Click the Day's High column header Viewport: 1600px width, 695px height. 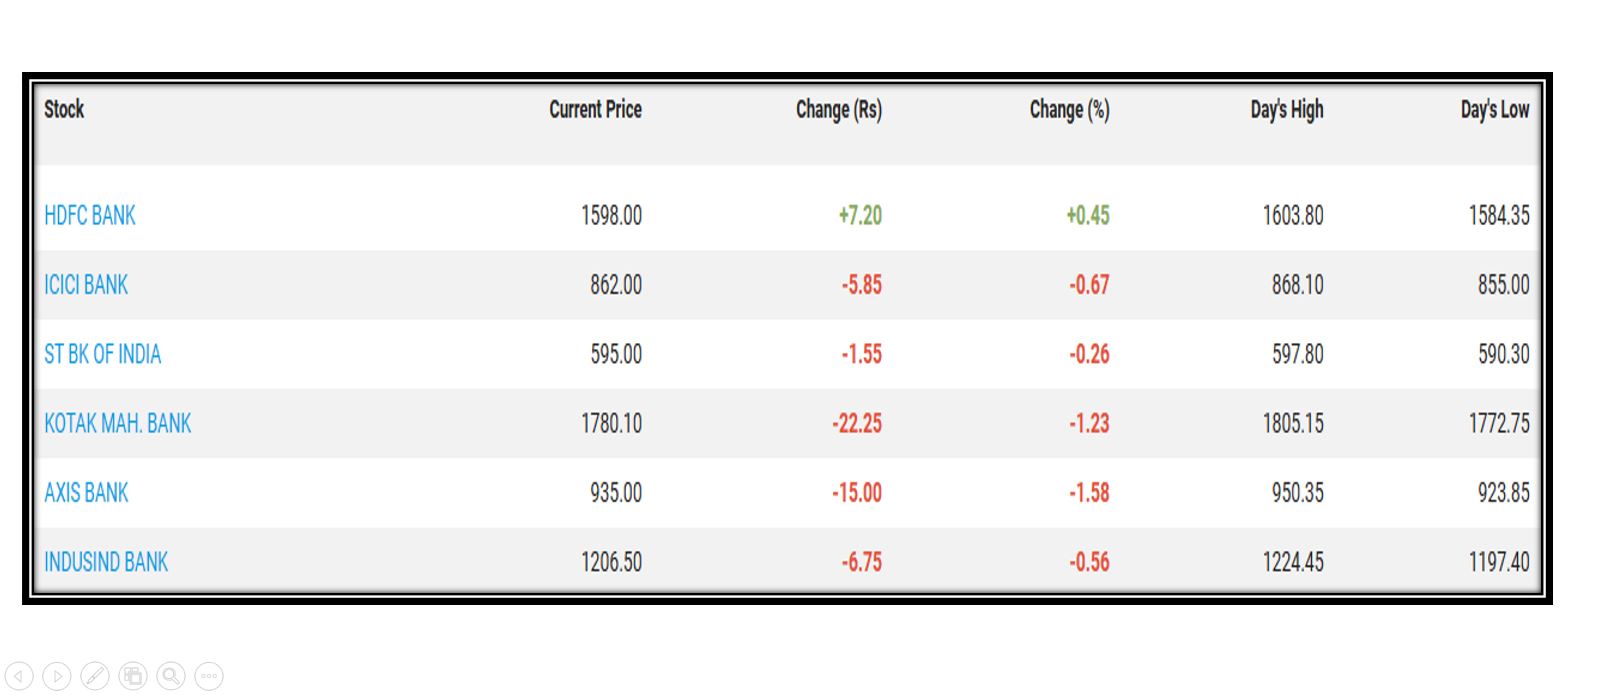tap(1286, 109)
